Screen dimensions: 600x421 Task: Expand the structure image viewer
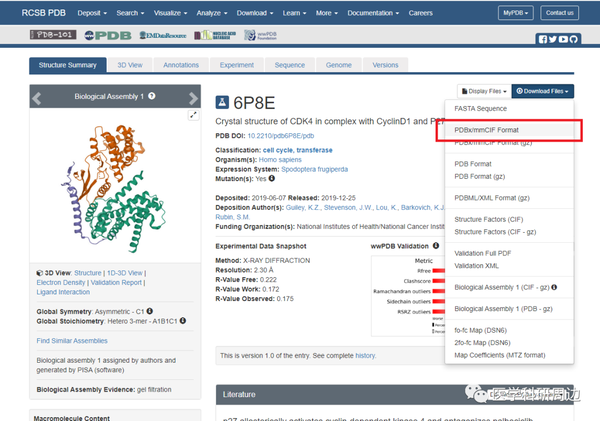(194, 115)
